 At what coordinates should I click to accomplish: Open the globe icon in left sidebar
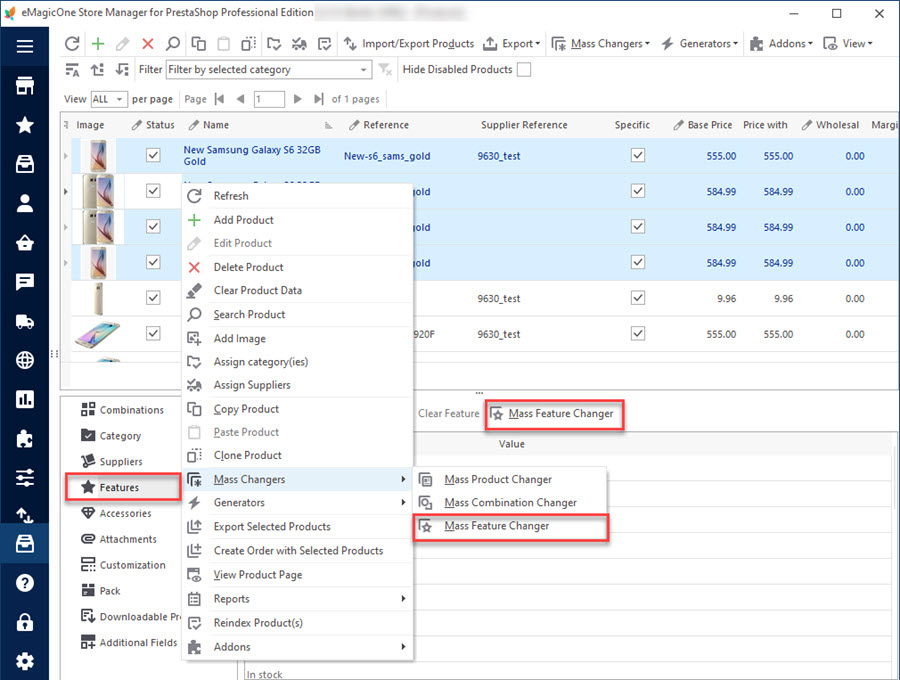(x=25, y=360)
